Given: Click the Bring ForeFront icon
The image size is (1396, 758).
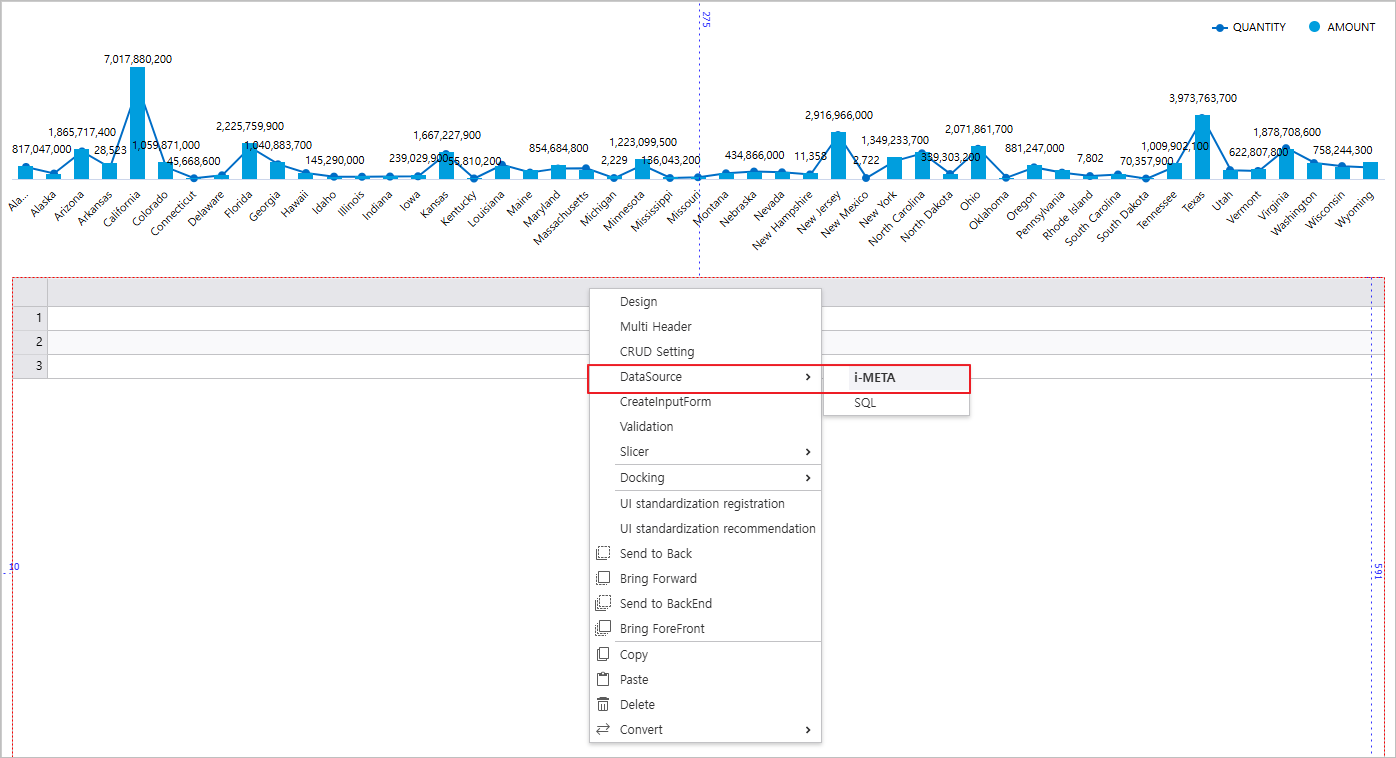Looking at the screenshot, I should (602, 628).
